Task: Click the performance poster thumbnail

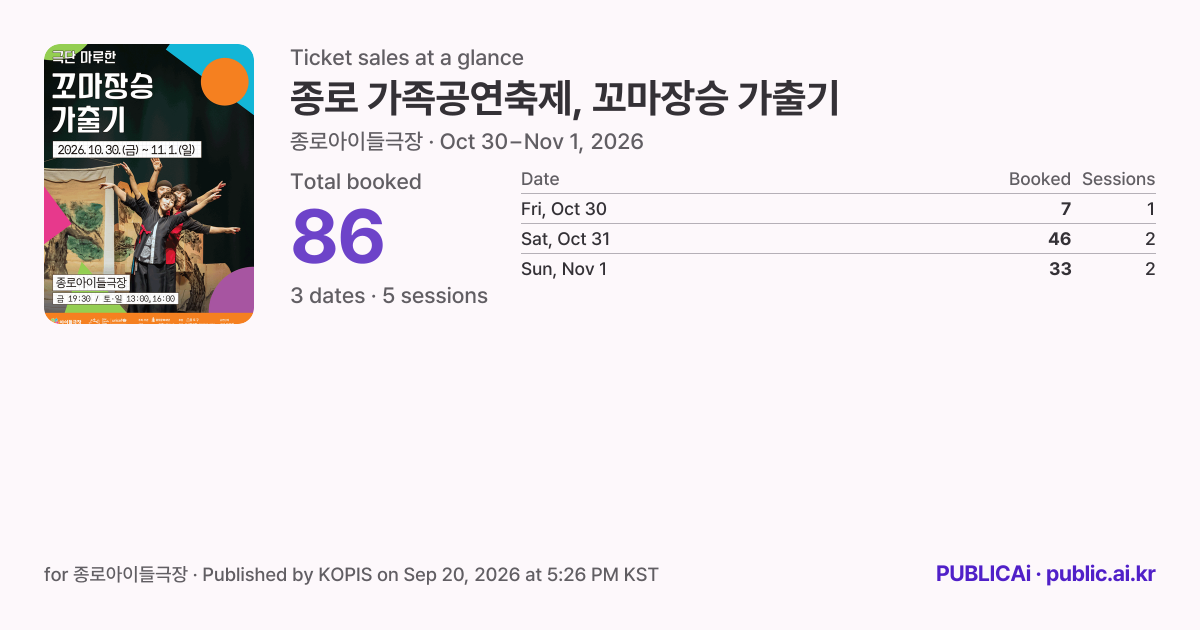Action: (149, 184)
